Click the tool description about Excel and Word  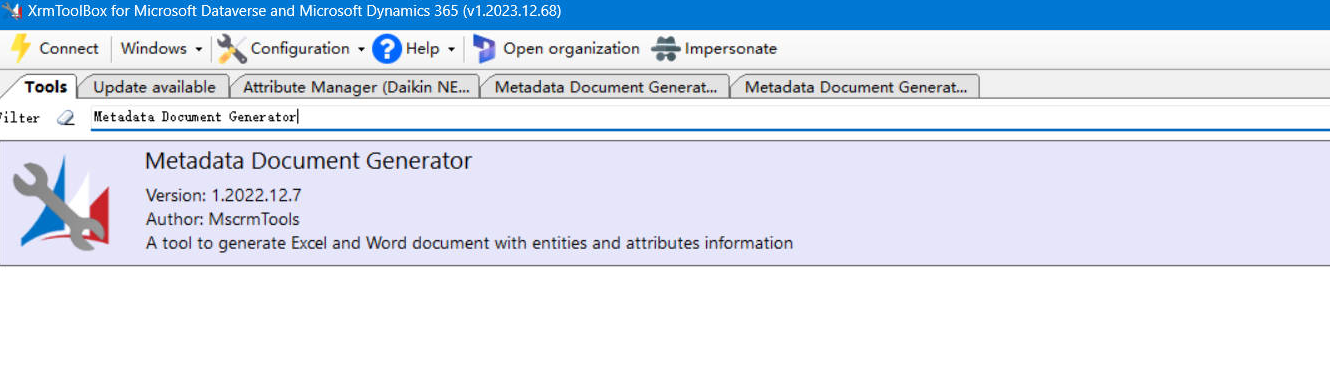[469, 243]
